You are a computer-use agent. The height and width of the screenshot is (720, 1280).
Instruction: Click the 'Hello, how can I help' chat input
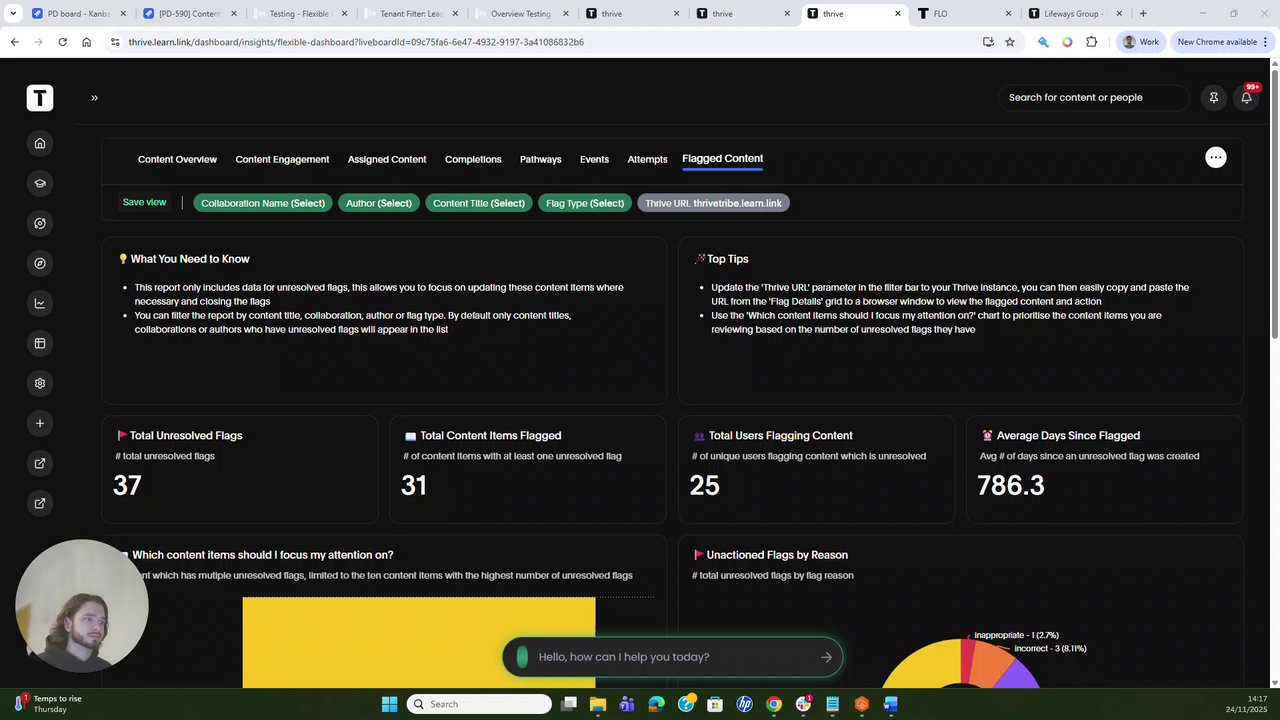[672, 657]
